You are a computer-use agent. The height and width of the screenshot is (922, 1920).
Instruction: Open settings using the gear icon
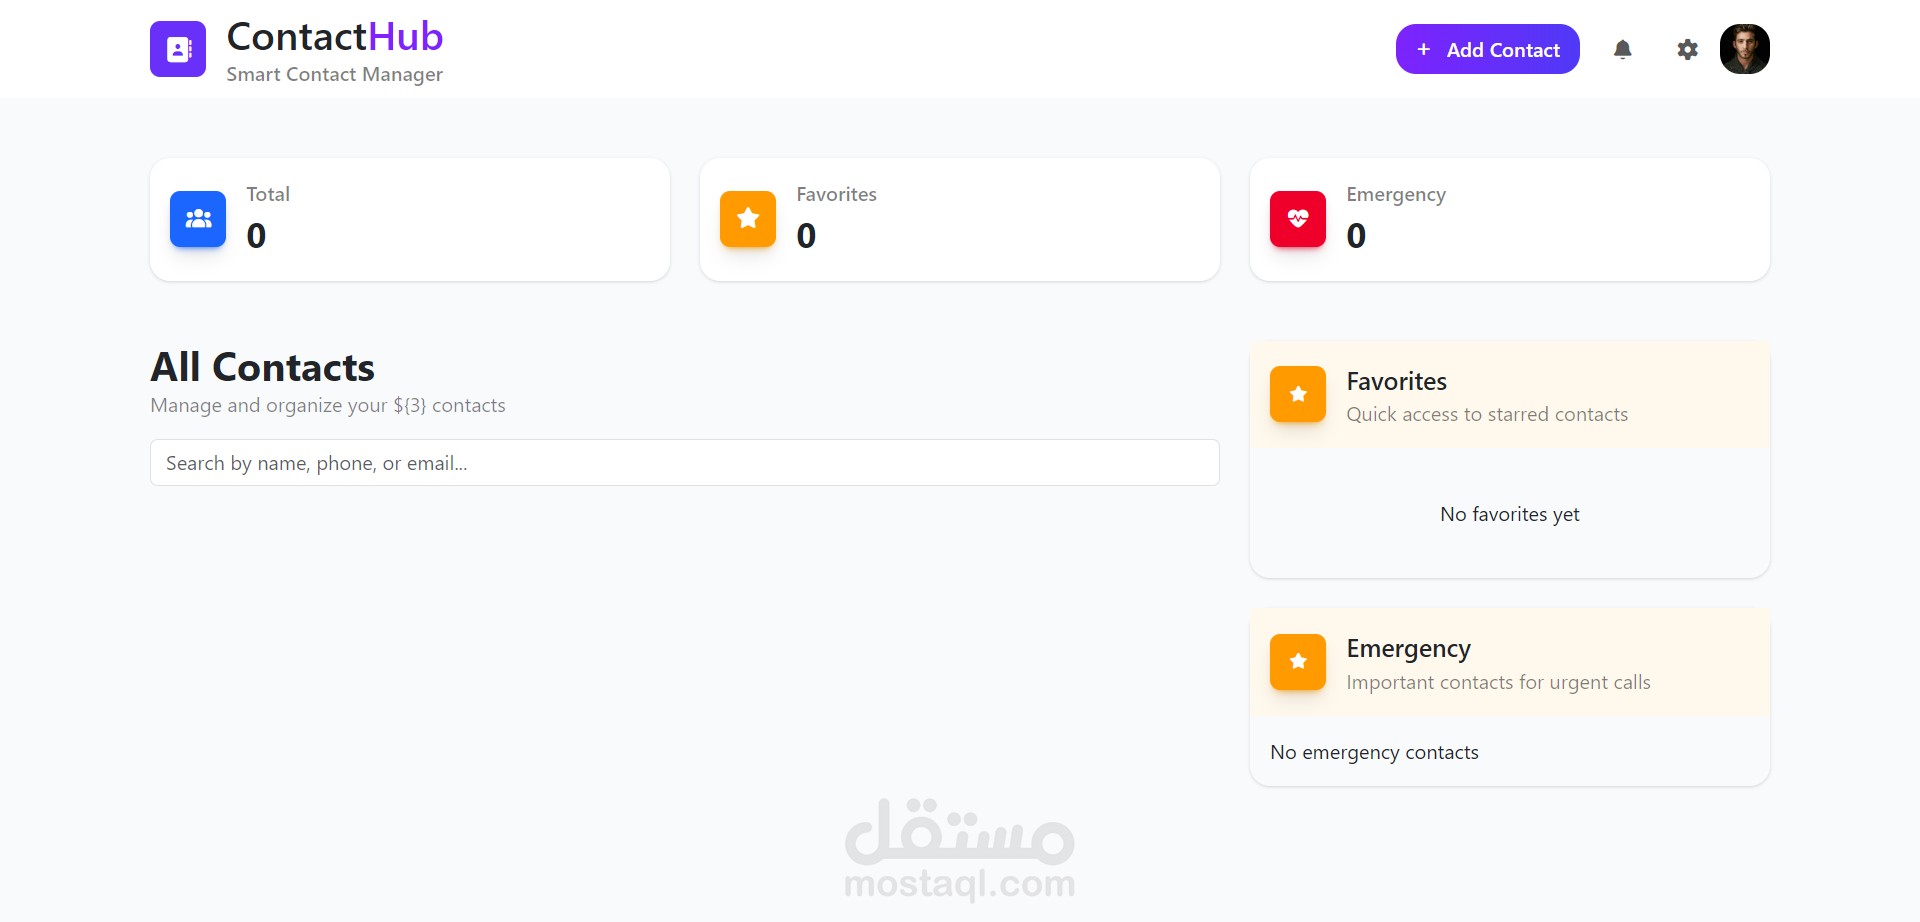tap(1687, 48)
